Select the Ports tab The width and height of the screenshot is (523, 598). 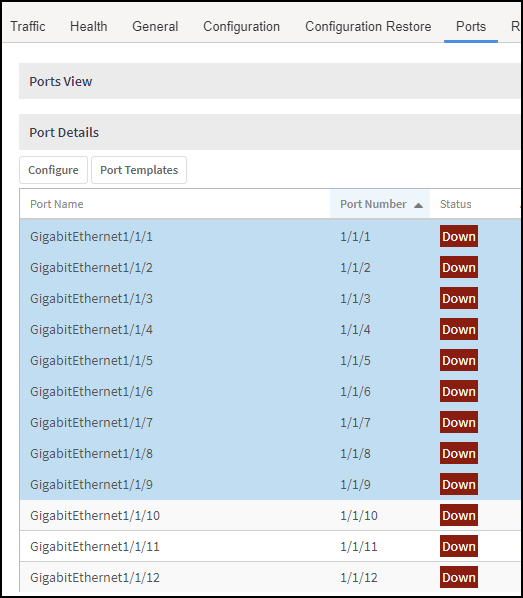[x=471, y=27]
